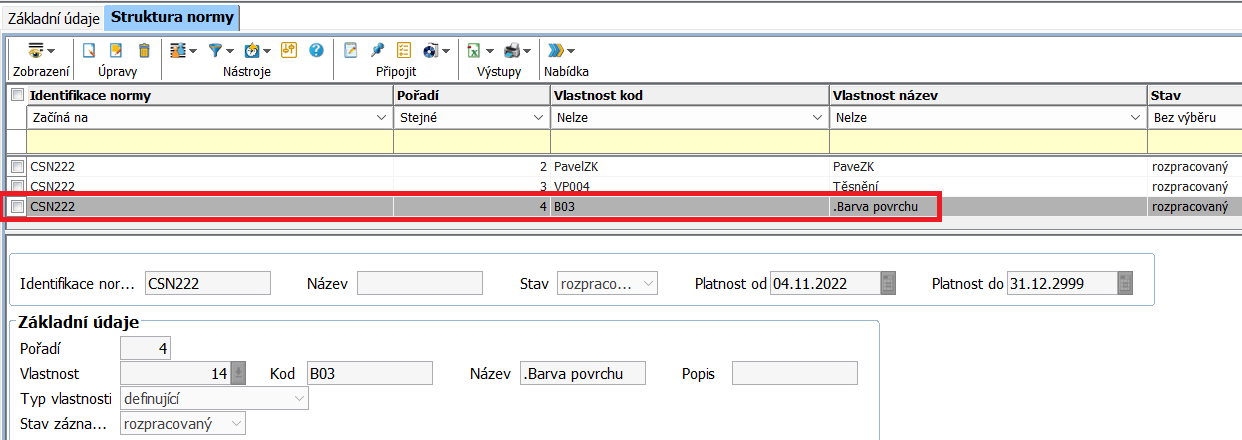Click the trash delete icon
This screenshot has width=1242, height=440.
pyautogui.click(x=144, y=50)
